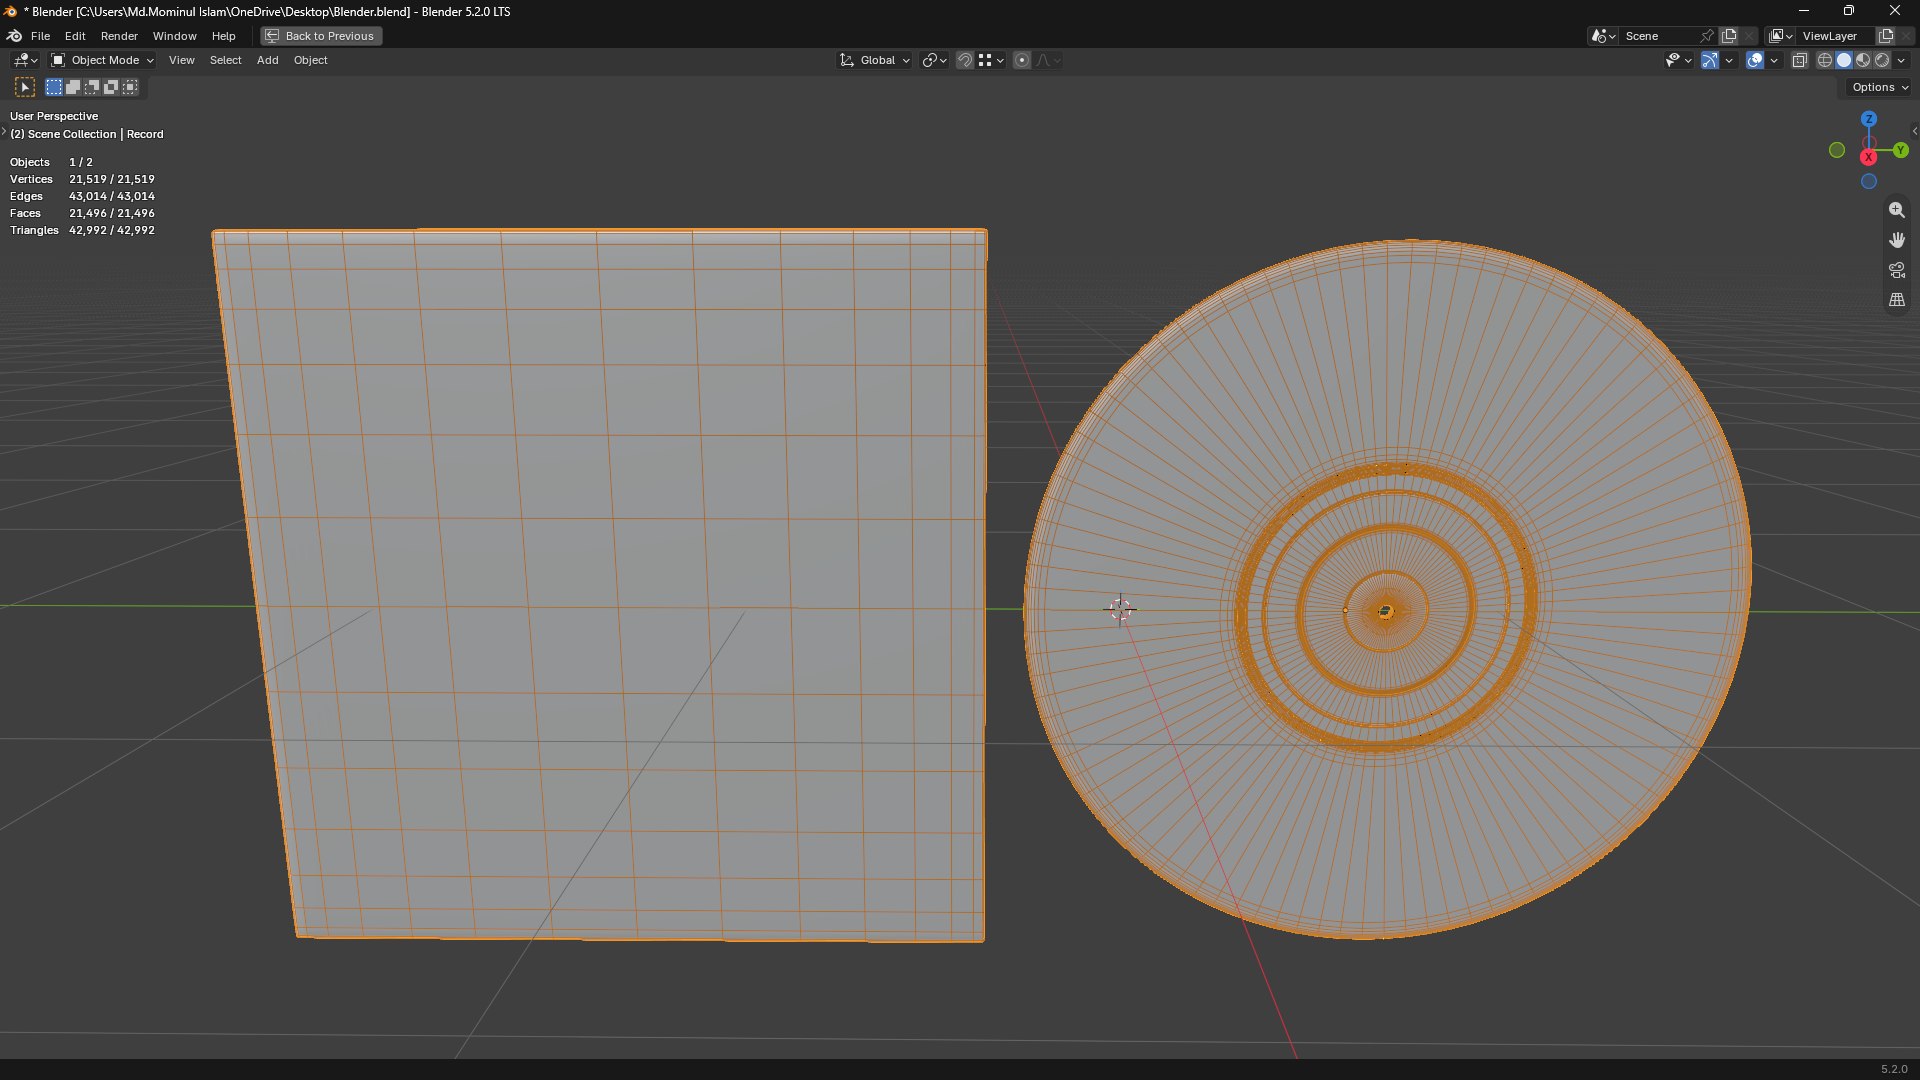
Task: Pin the scene with the pin icon
Action: (1707, 36)
